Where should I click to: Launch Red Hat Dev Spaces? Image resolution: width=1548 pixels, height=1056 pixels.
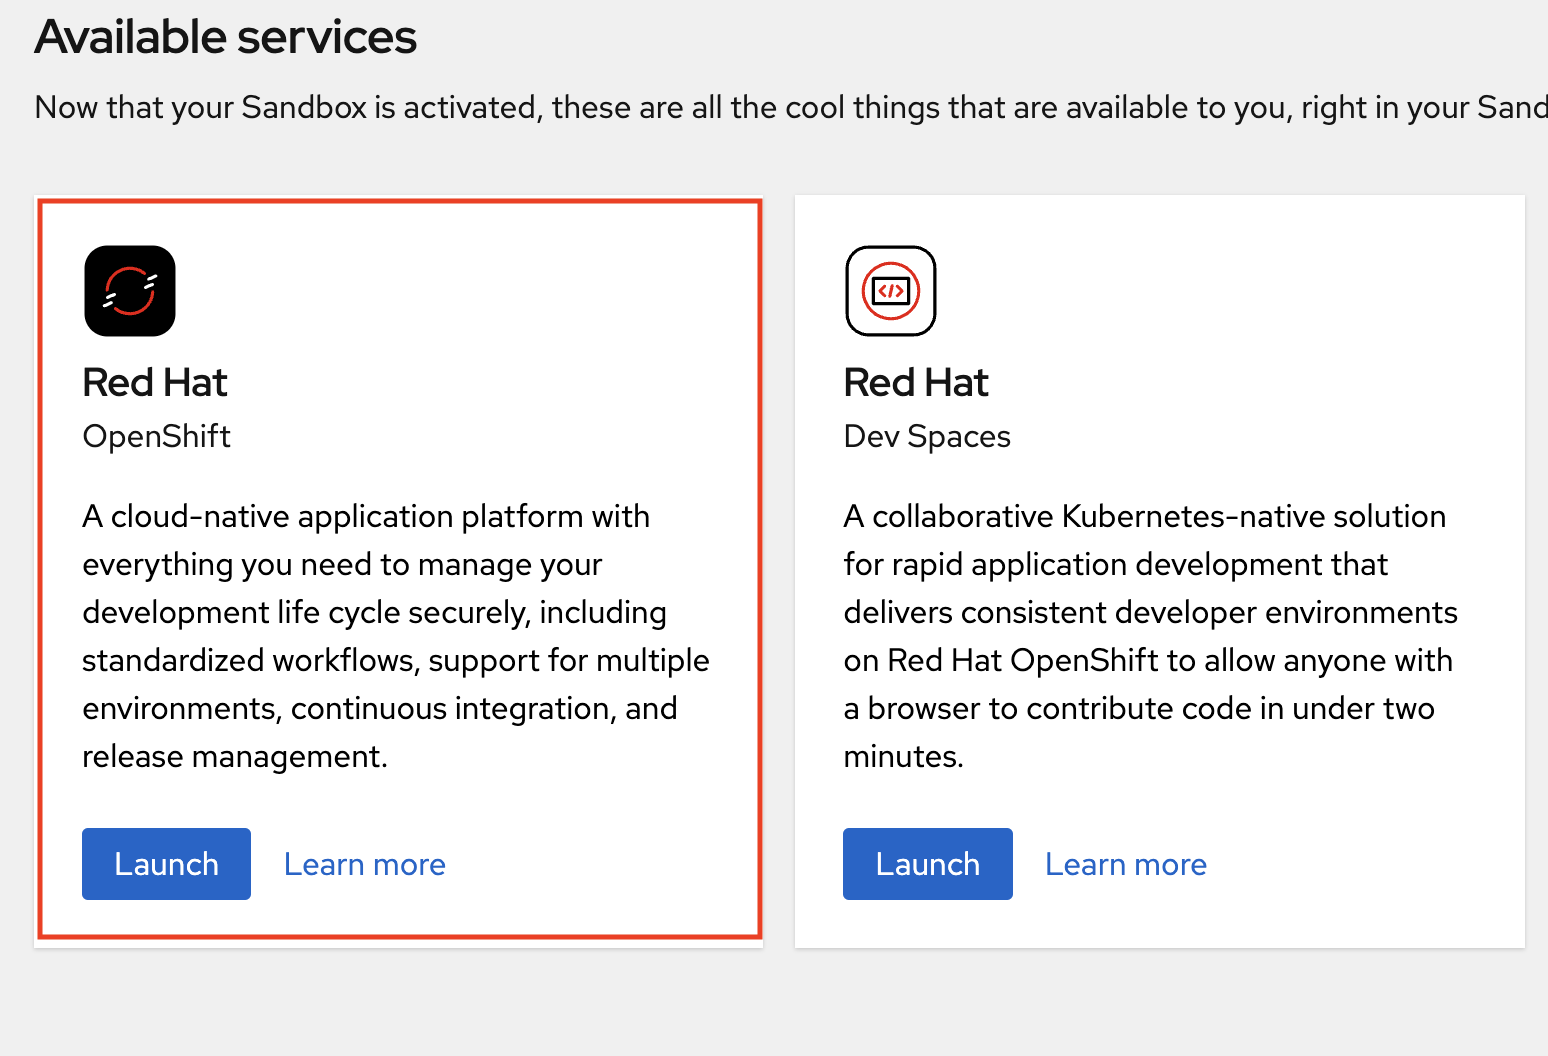pyautogui.click(x=928, y=864)
